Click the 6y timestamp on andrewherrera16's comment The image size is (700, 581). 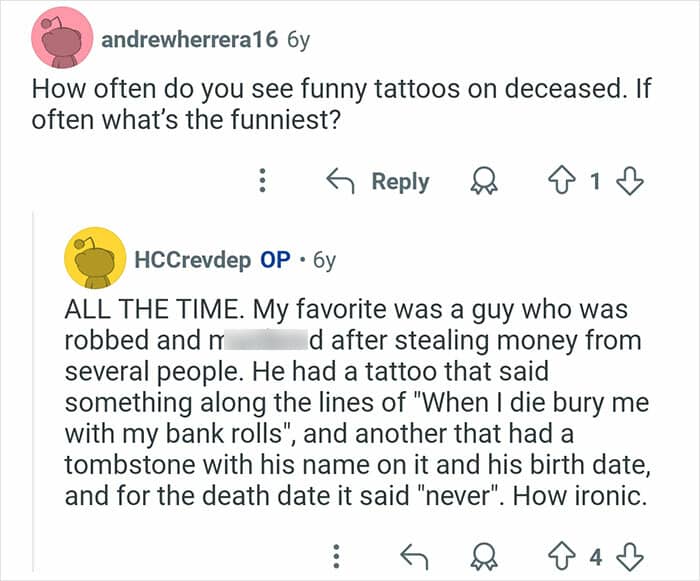pyautogui.click(x=298, y=41)
